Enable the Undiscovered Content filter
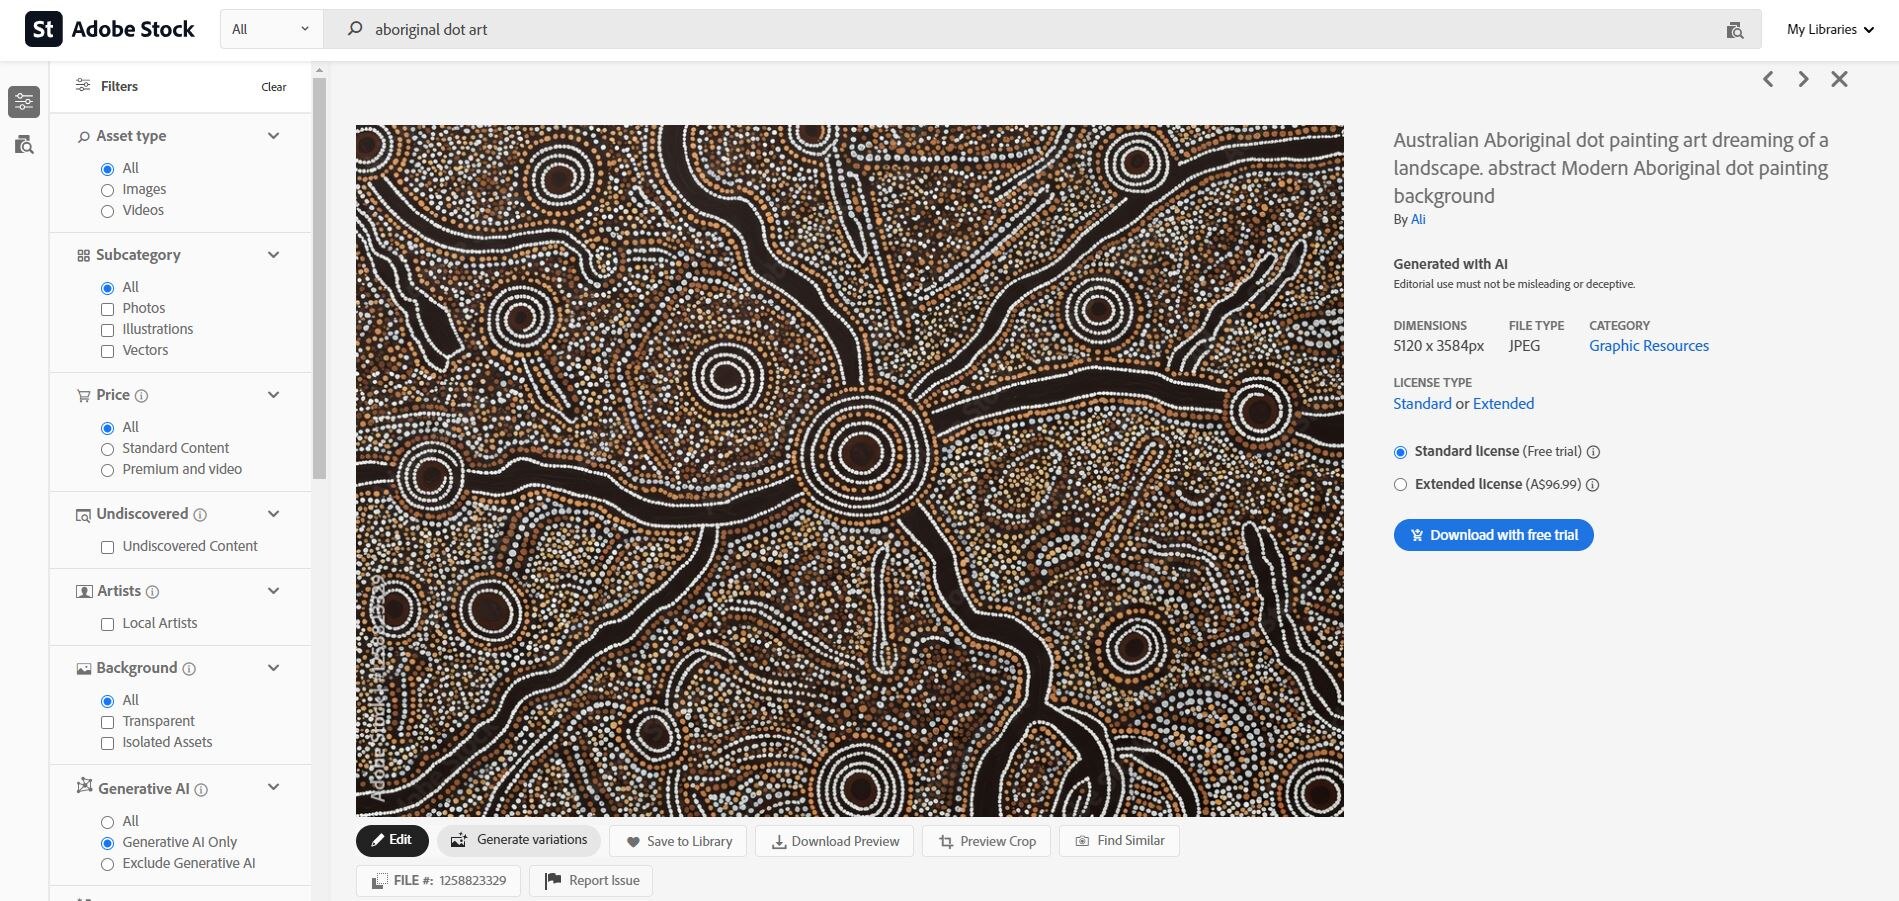Image resolution: width=1899 pixels, height=901 pixels. [107, 547]
